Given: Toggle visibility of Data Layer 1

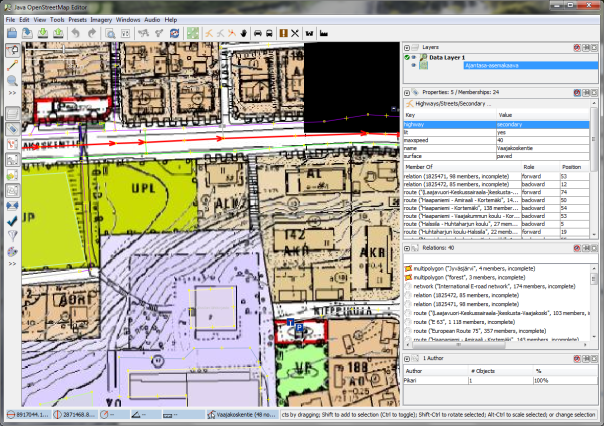Looking at the screenshot, I should click(x=414, y=58).
